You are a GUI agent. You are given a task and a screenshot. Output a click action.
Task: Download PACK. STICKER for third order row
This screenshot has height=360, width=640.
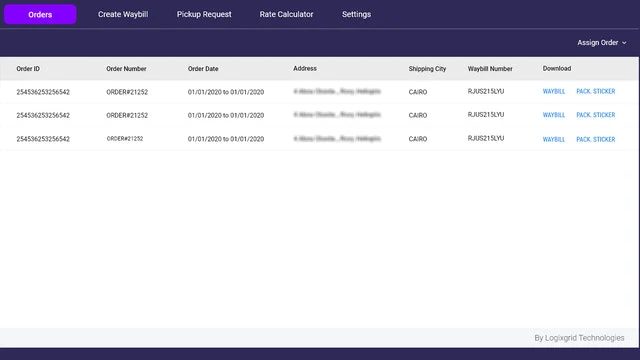596,139
